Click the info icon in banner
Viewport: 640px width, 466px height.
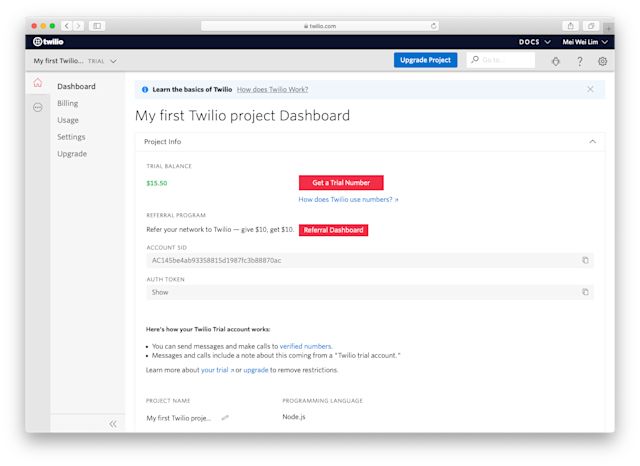coord(145,89)
